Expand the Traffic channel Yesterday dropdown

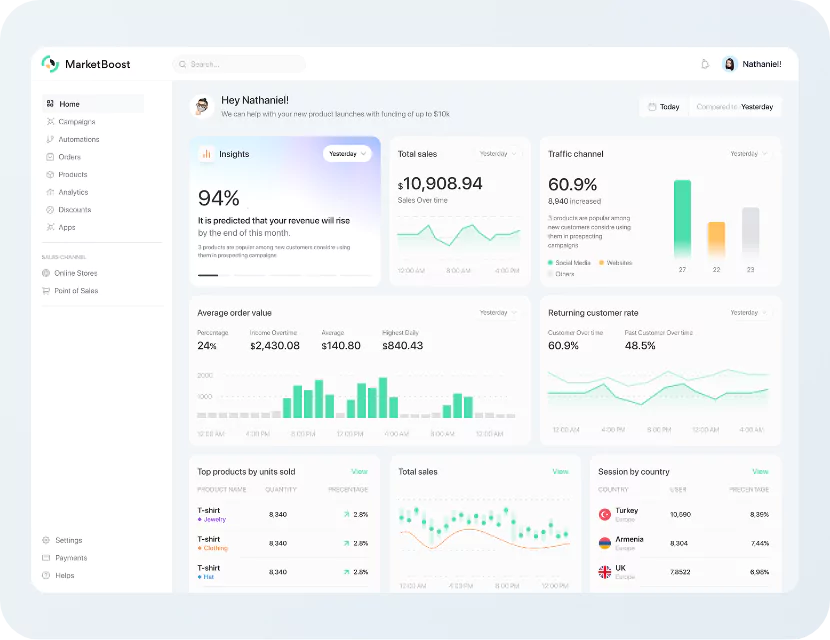pyautogui.click(x=748, y=154)
